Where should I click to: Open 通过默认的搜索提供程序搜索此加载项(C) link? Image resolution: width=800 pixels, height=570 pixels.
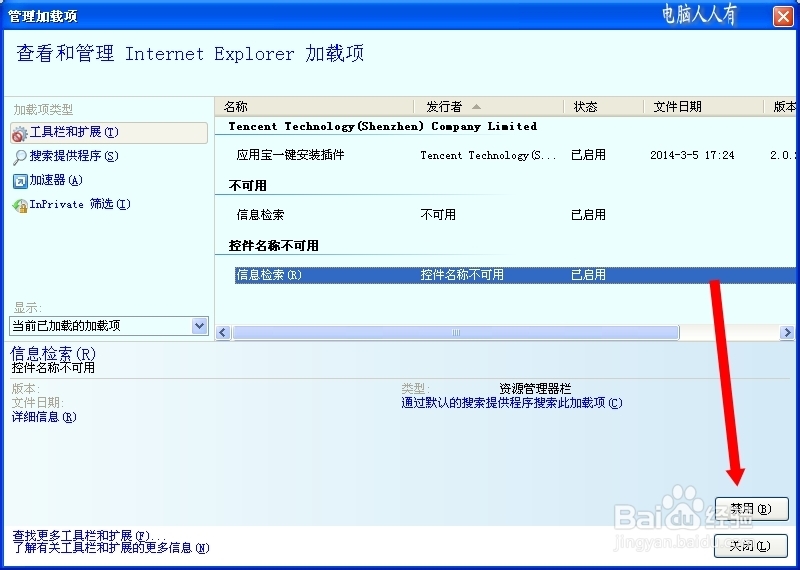(512, 403)
